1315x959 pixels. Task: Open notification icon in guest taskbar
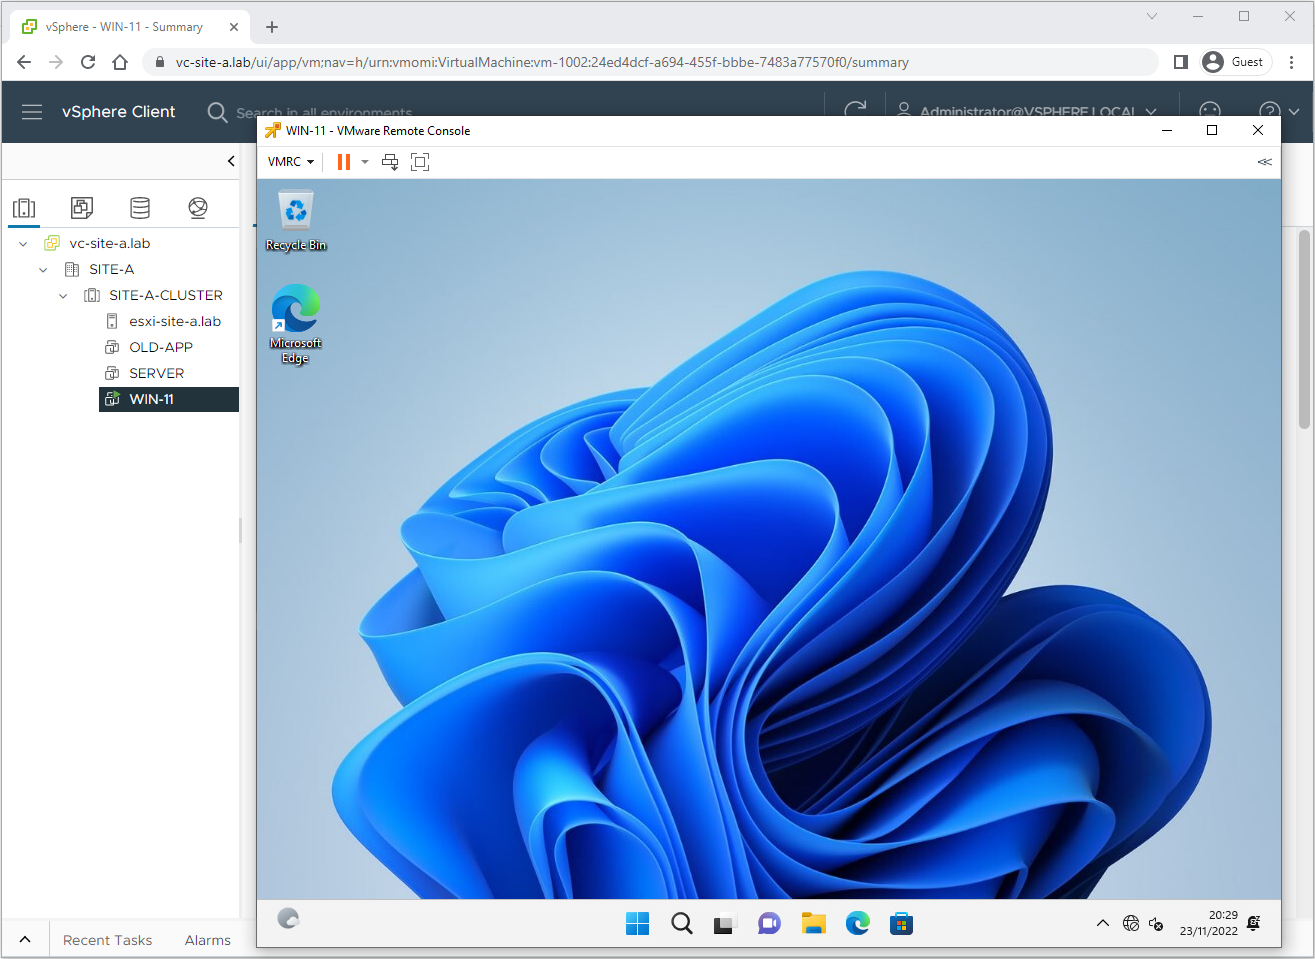[1254, 923]
